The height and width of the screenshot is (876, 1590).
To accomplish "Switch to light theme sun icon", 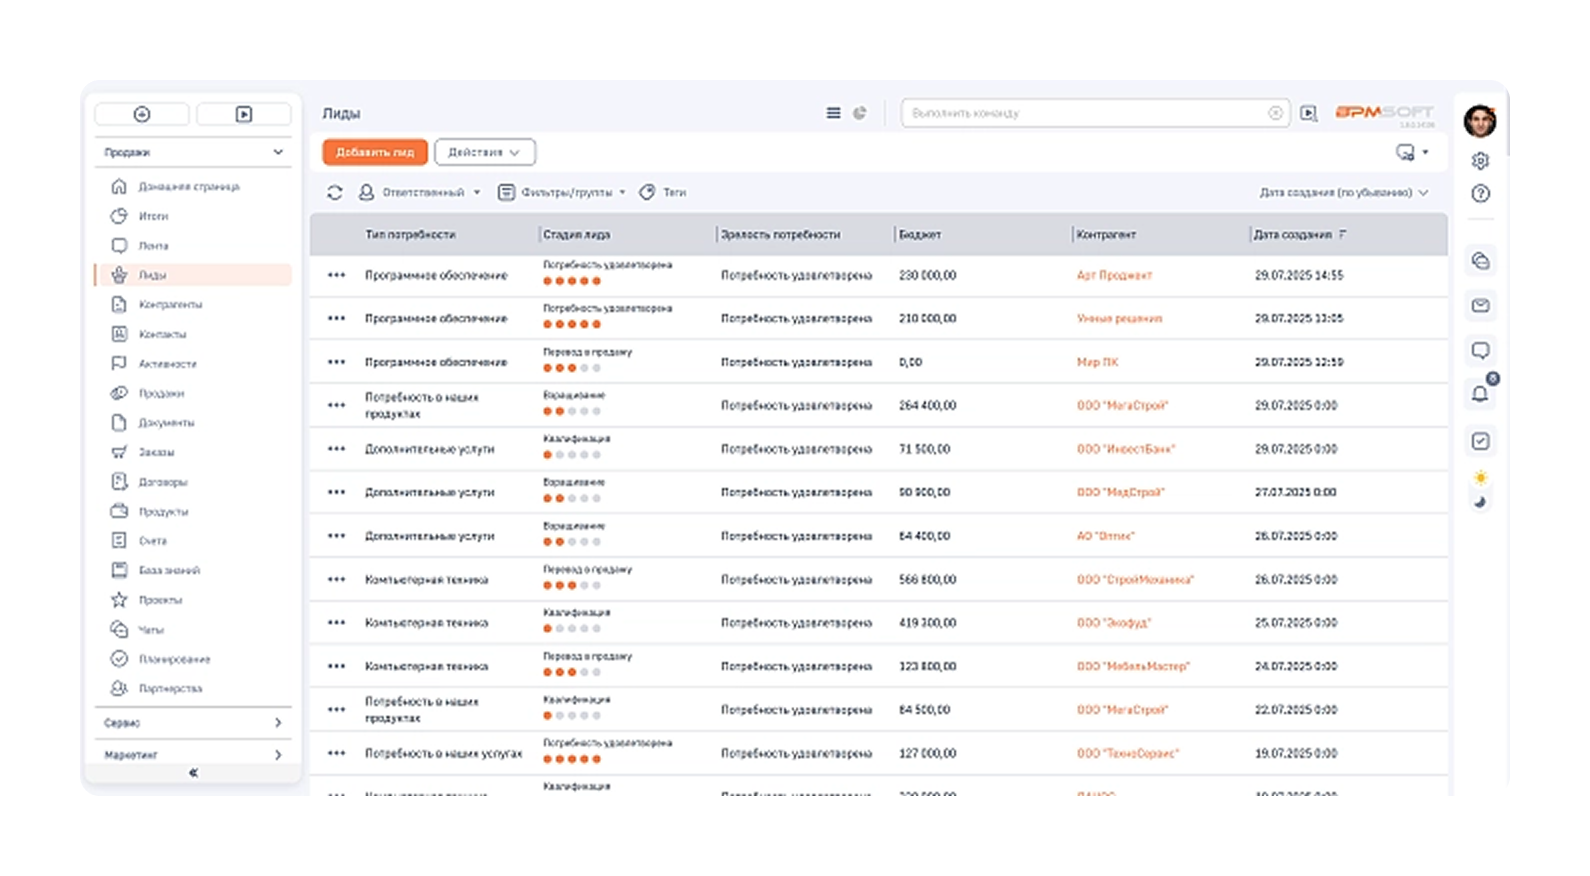I will point(1480,477).
